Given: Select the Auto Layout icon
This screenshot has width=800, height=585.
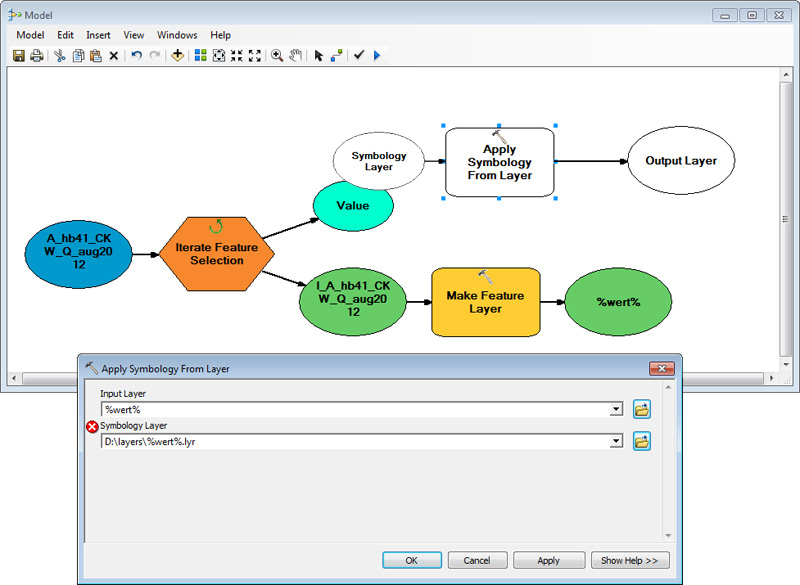Looking at the screenshot, I should click(x=200, y=56).
